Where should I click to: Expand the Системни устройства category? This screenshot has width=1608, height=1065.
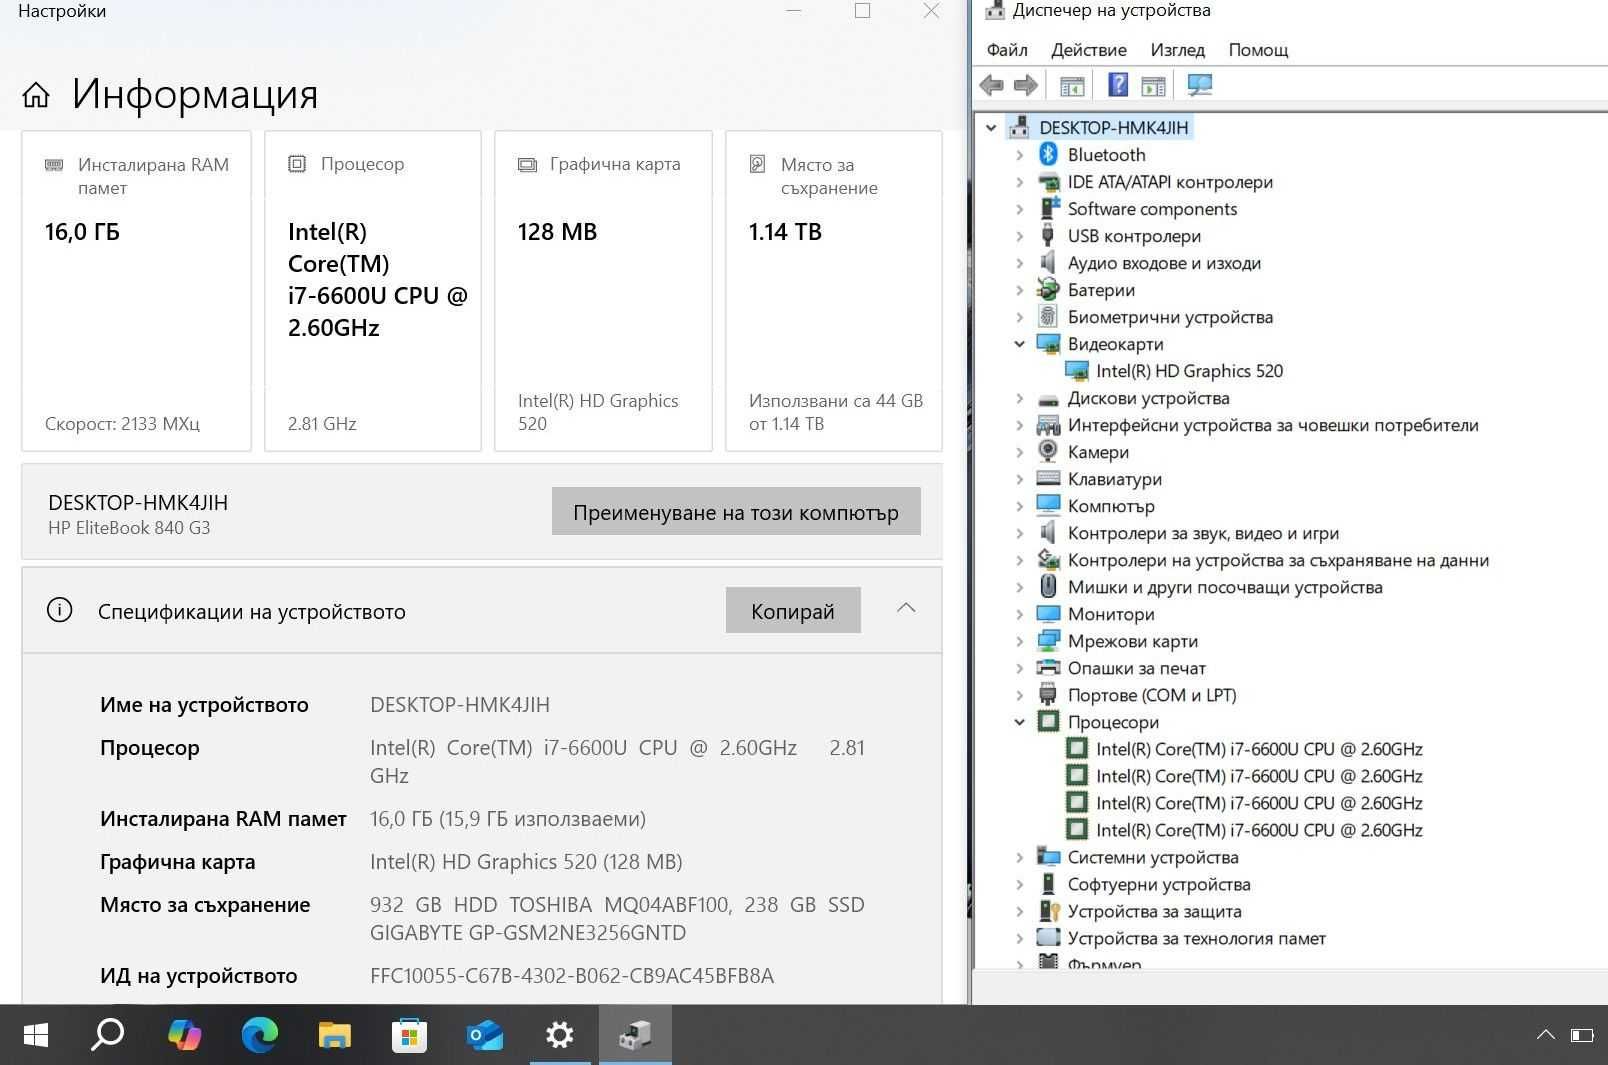click(1019, 857)
